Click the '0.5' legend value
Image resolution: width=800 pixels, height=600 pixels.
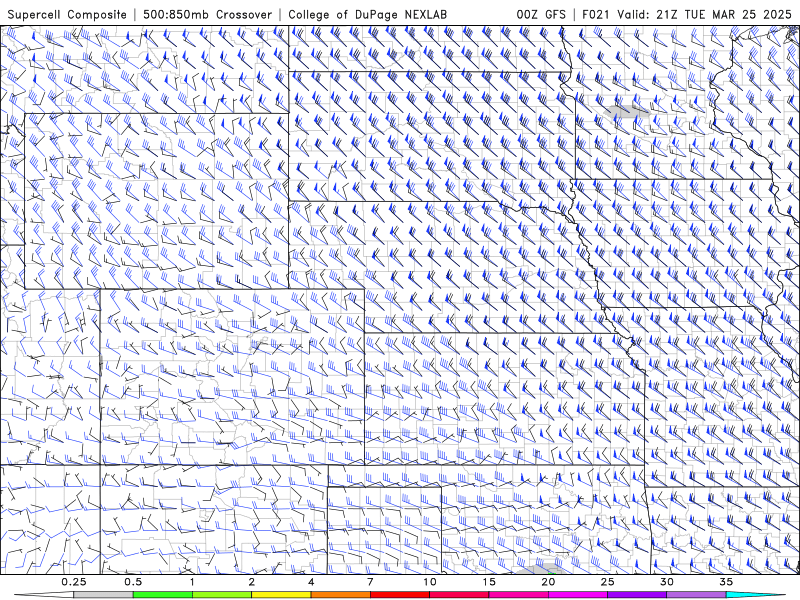[133, 582]
